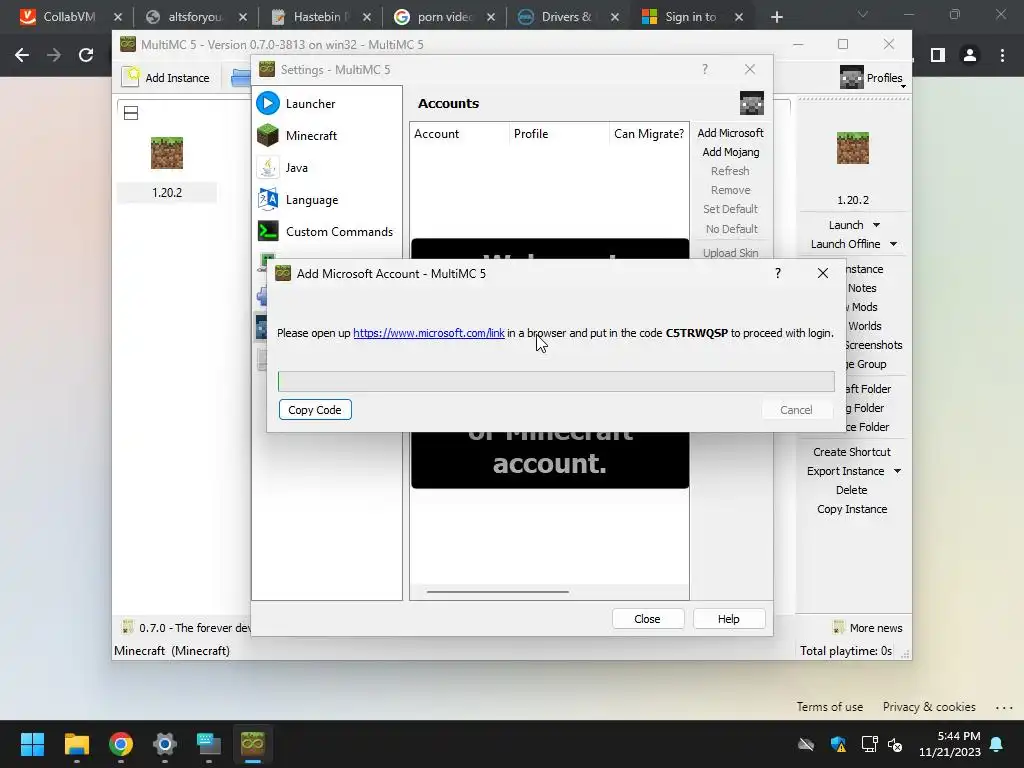
Task: Click the Remove account button
Action: pyautogui.click(x=730, y=190)
